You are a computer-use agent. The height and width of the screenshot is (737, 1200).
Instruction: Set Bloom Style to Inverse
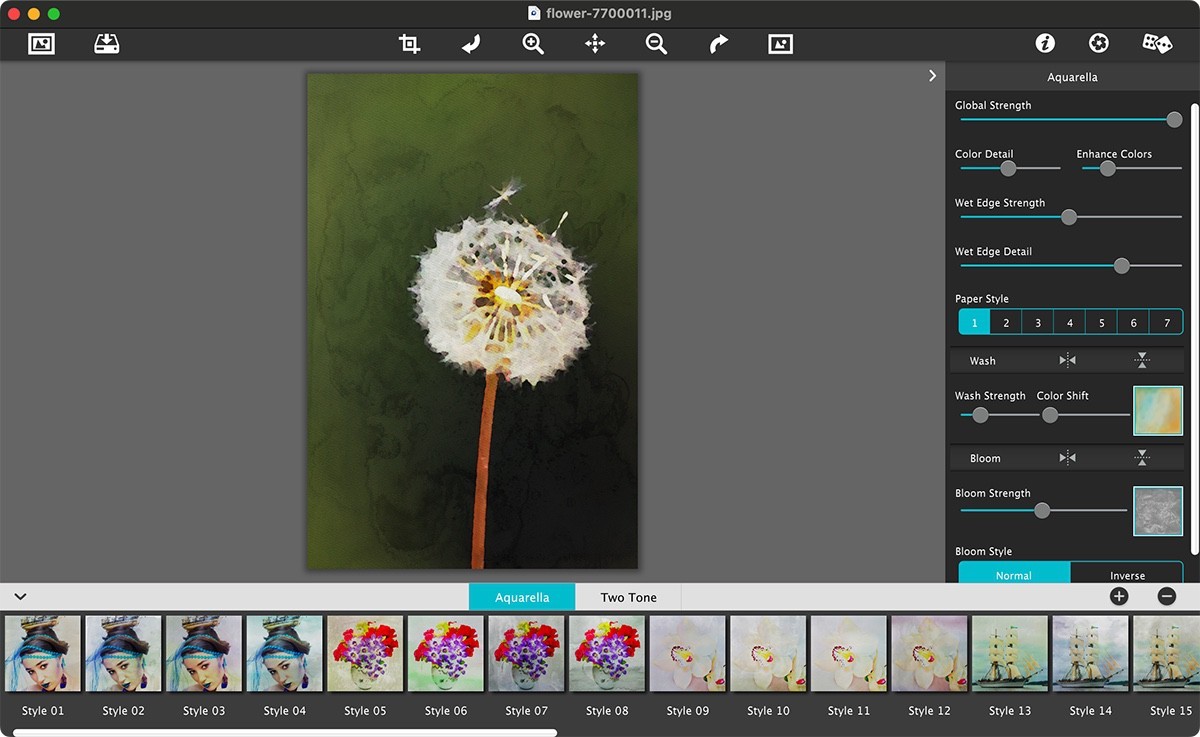[1126, 575]
